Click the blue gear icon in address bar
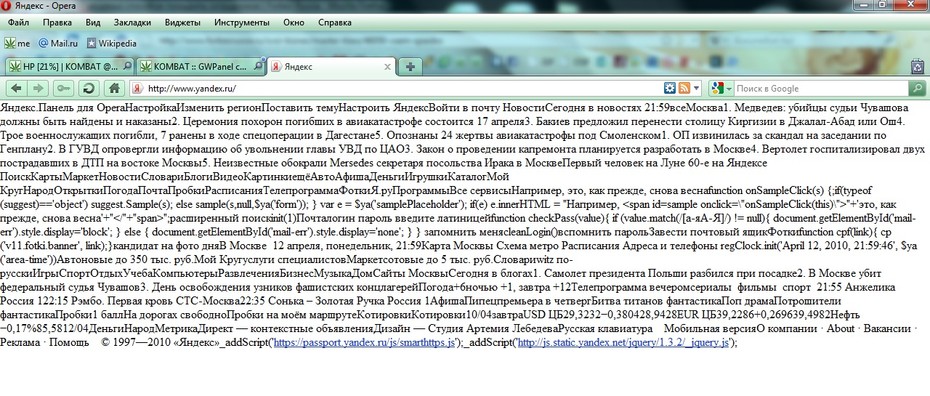This screenshot has width=930, height=396. point(670,88)
